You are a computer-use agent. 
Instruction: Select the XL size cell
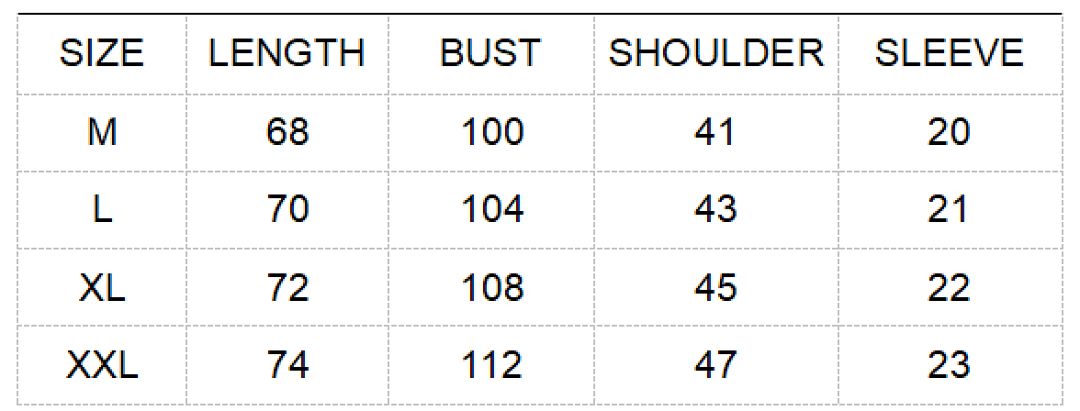coord(102,287)
